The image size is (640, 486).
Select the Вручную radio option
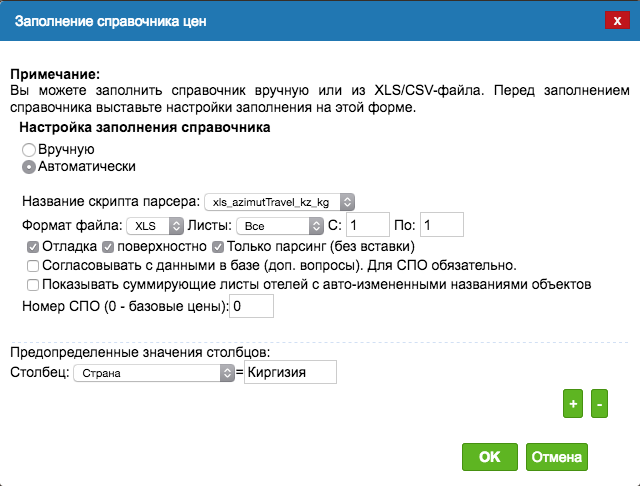[x=29, y=150]
